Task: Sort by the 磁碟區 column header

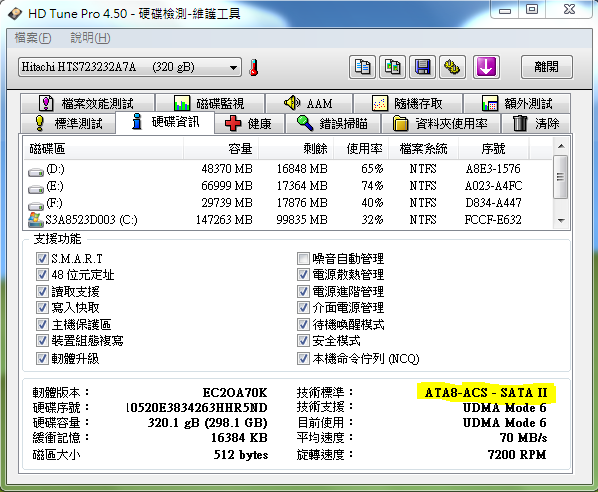Action: (x=103, y=148)
